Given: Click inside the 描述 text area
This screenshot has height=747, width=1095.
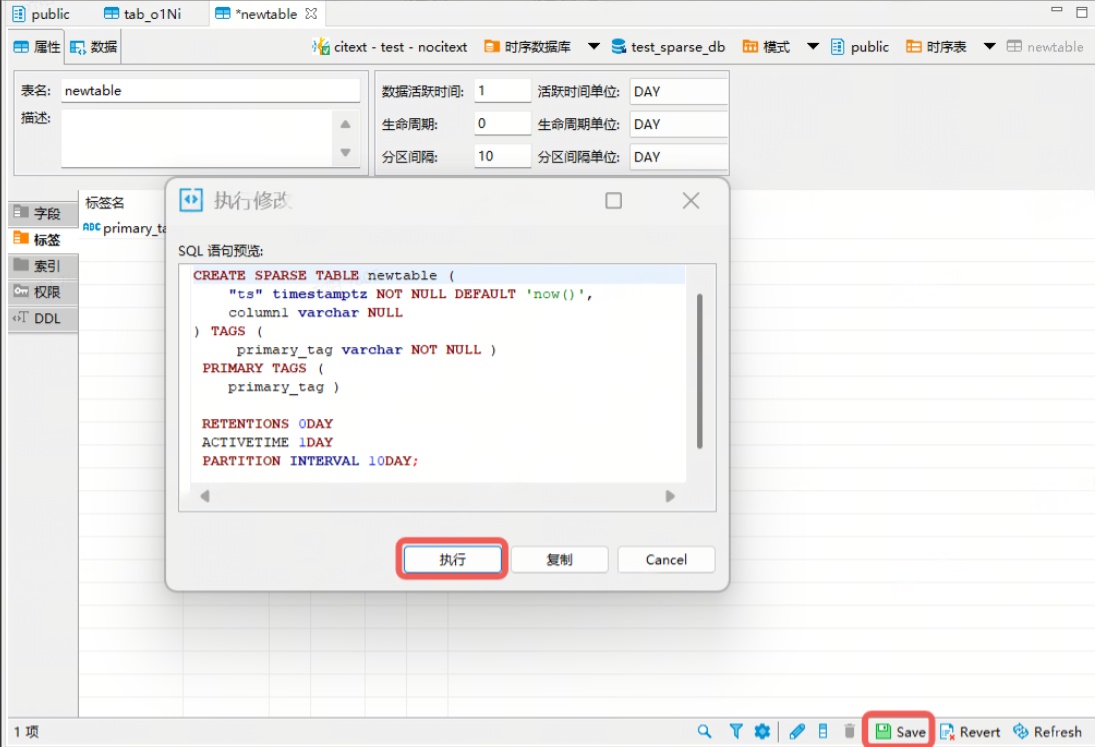Looking at the screenshot, I should pyautogui.click(x=197, y=138).
